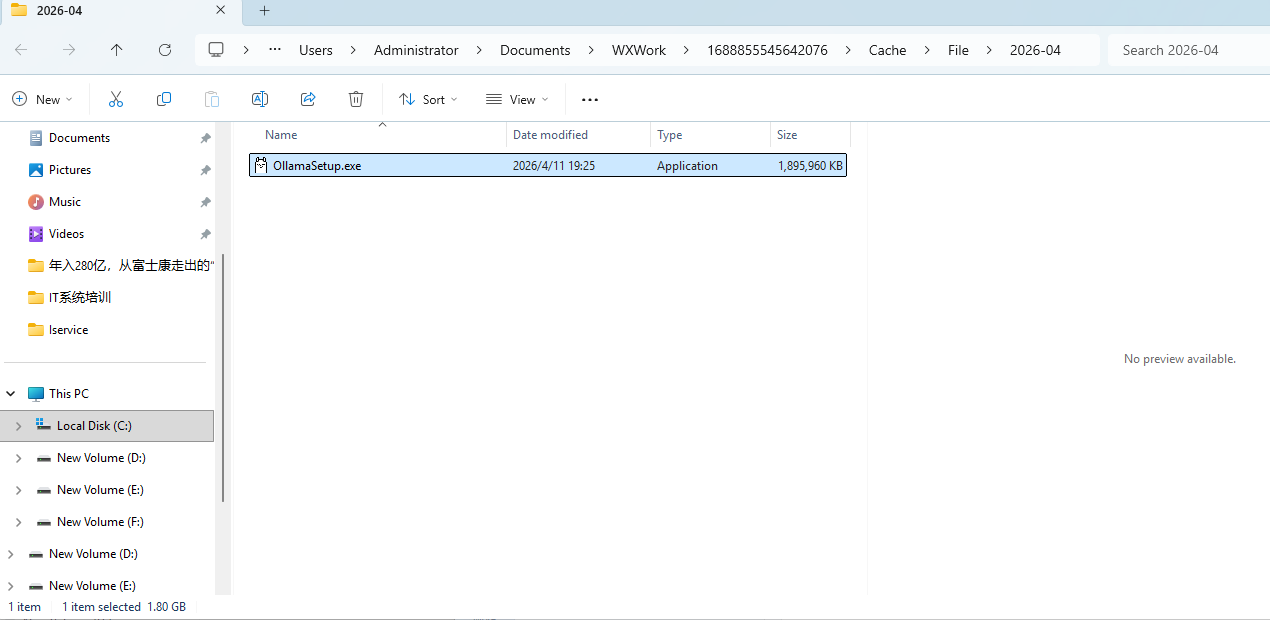Open a new tab with plus button
The height and width of the screenshot is (620, 1270).
click(264, 10)
